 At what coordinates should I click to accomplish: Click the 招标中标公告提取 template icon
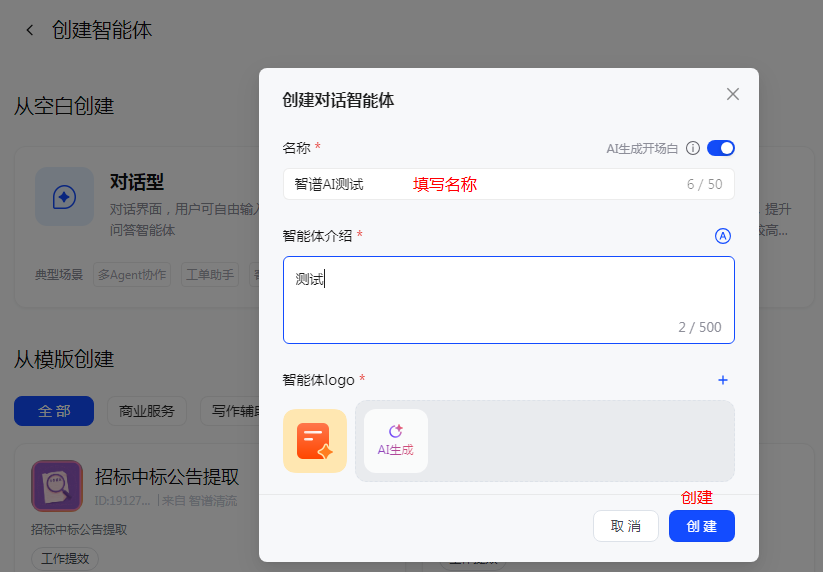coord(56,485)
